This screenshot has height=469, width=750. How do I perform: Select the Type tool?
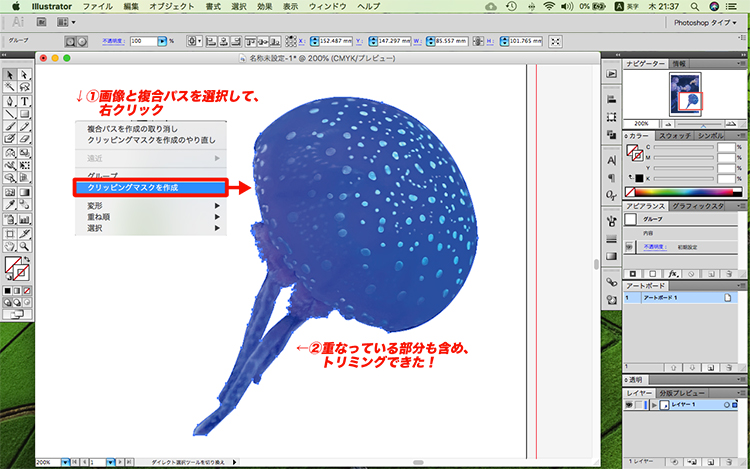[x=23, y=100]
